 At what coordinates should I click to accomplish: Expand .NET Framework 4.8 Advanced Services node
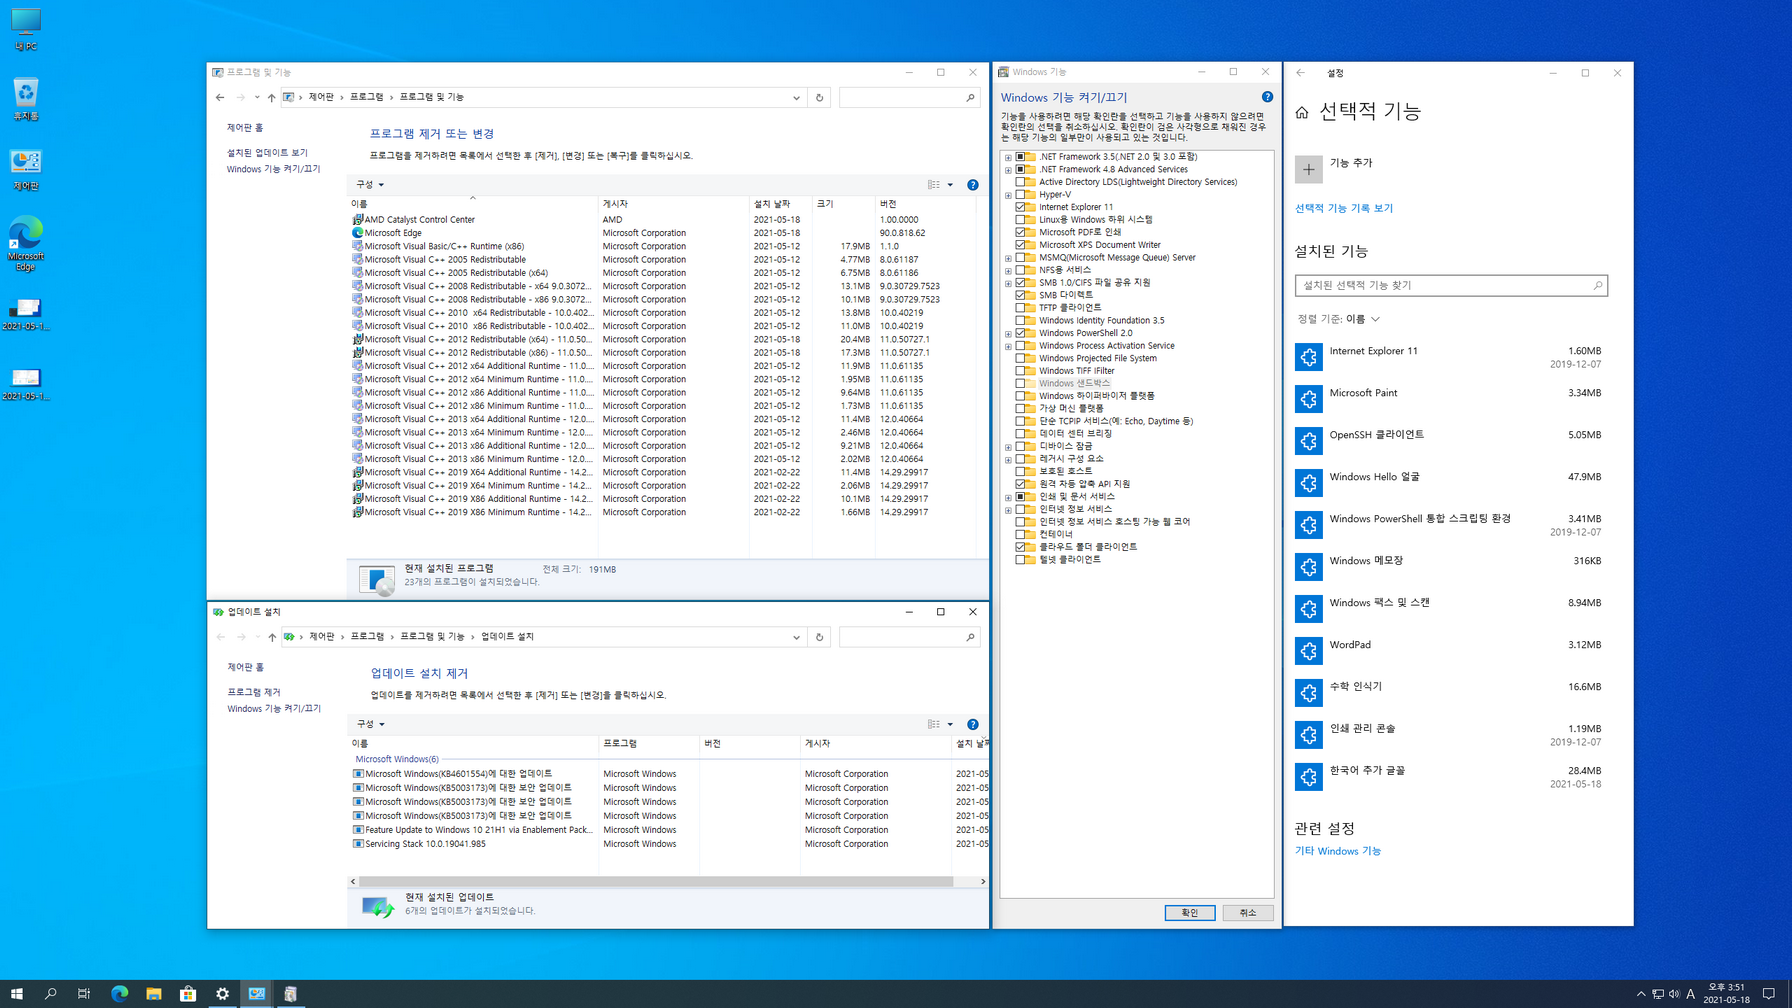pos(1008,170)
